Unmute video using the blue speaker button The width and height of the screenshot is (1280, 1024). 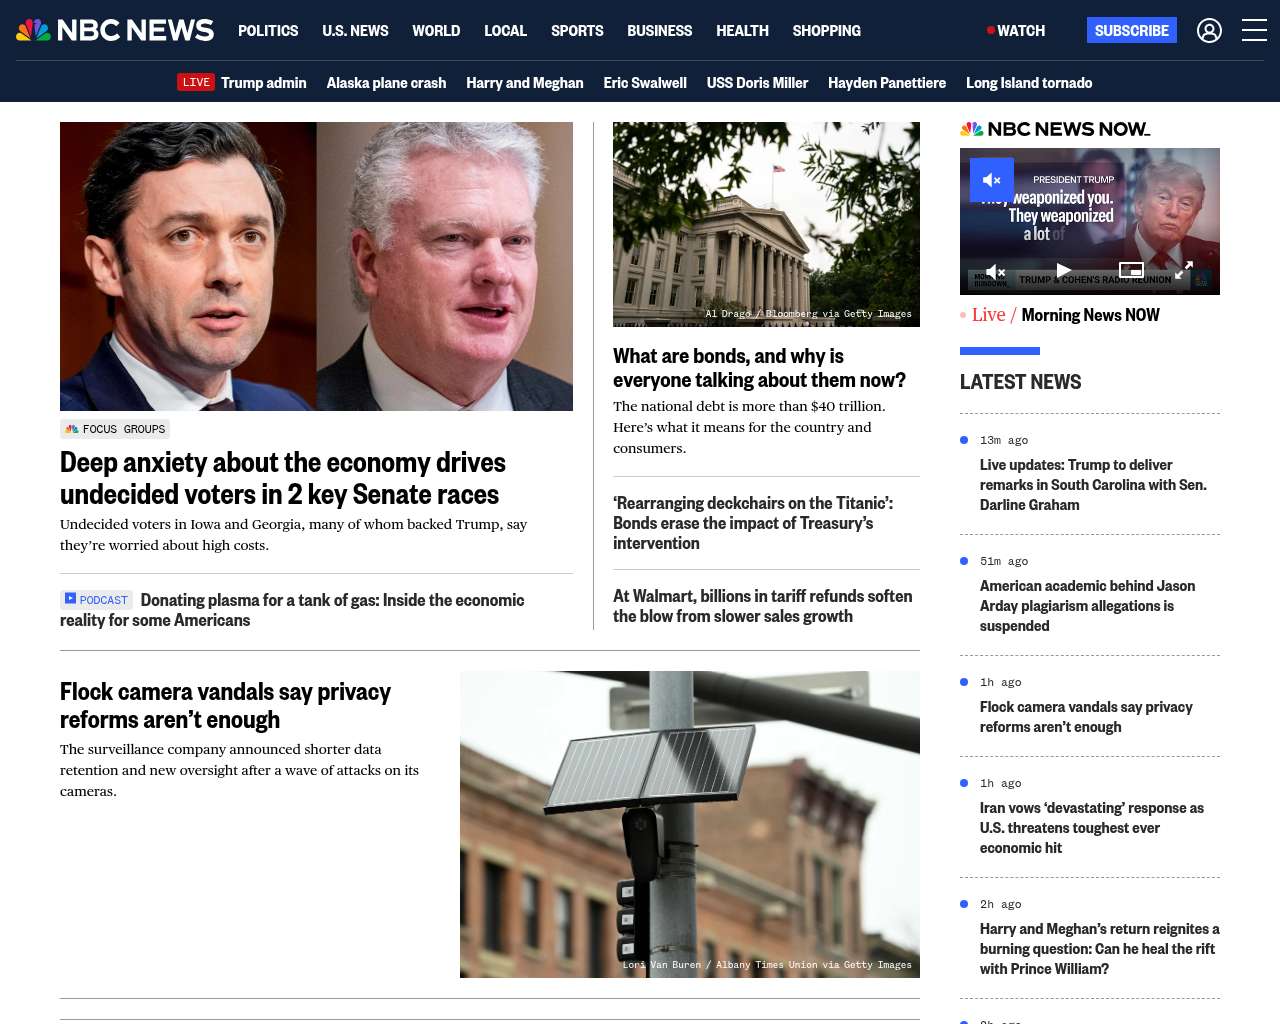[992, 180]
